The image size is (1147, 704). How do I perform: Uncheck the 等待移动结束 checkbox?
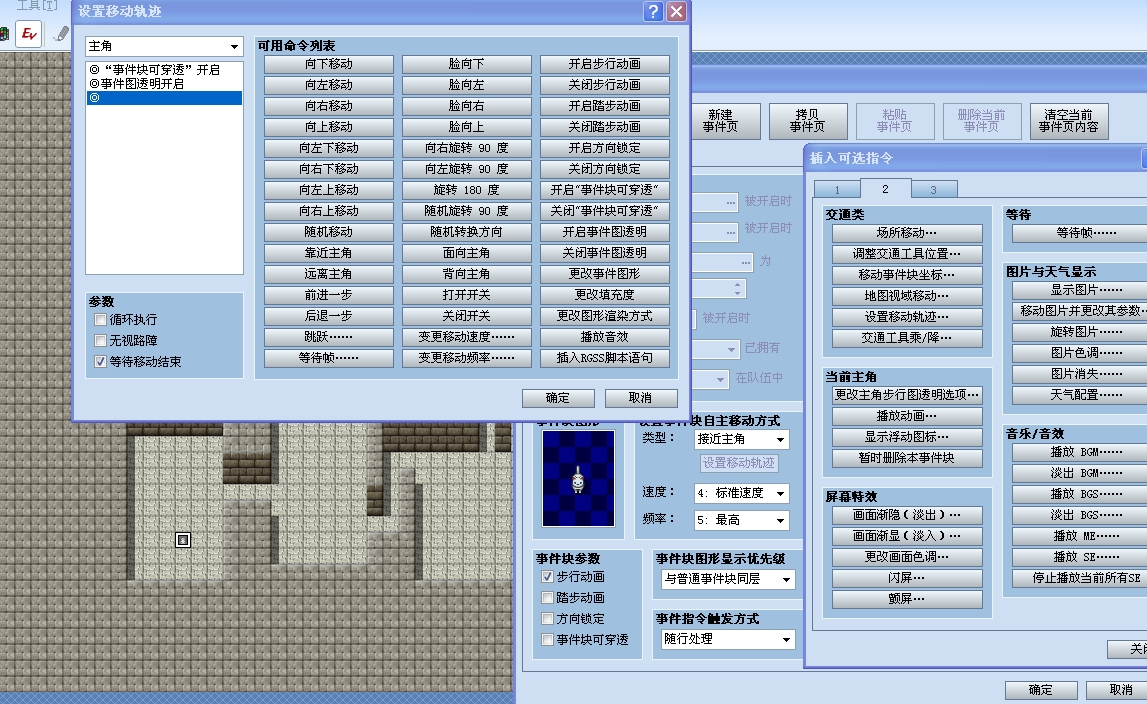(x=101, y=362)
